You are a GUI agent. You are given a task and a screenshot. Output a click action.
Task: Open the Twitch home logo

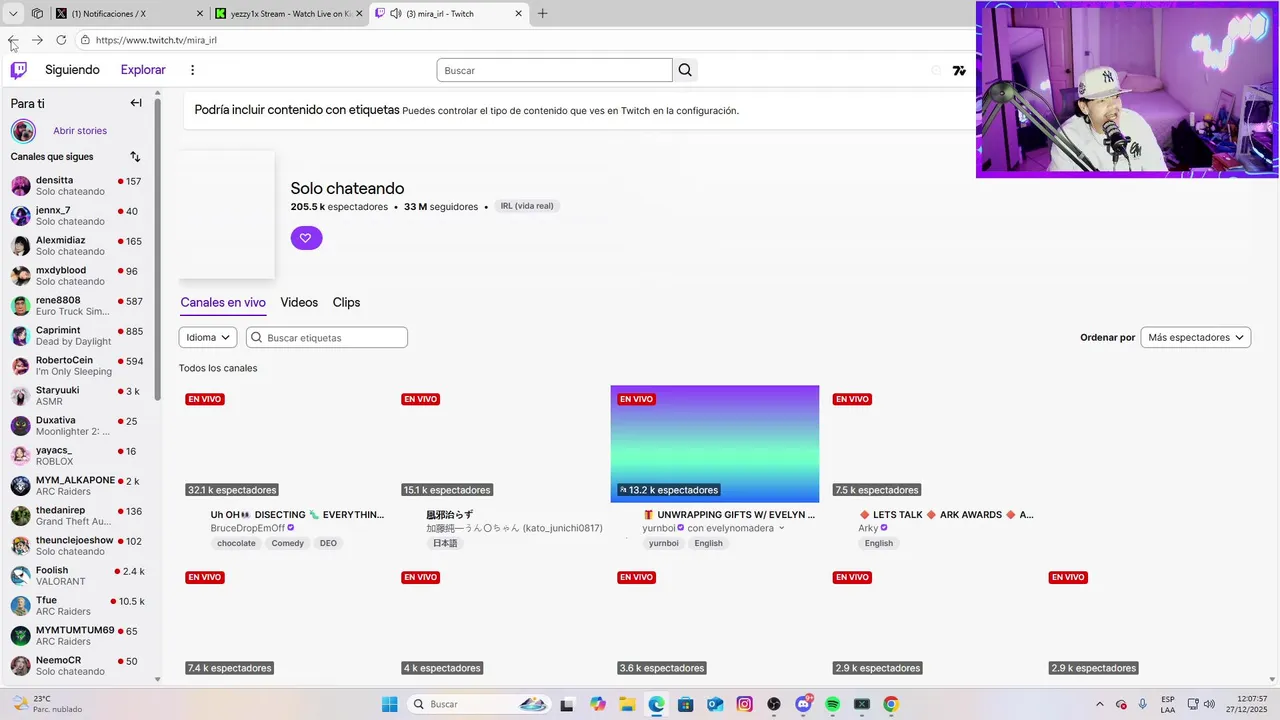pos(19,70)
